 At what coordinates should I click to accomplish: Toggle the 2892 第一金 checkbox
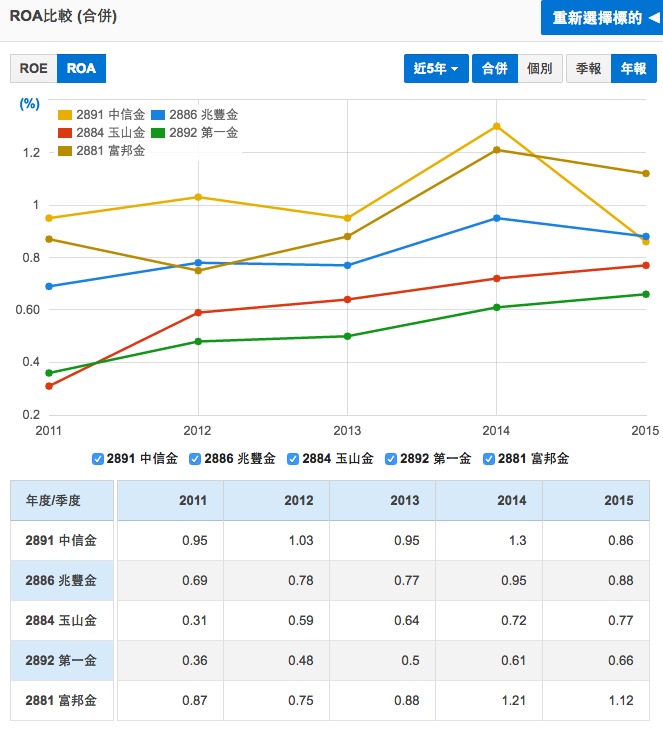point(392,459)
